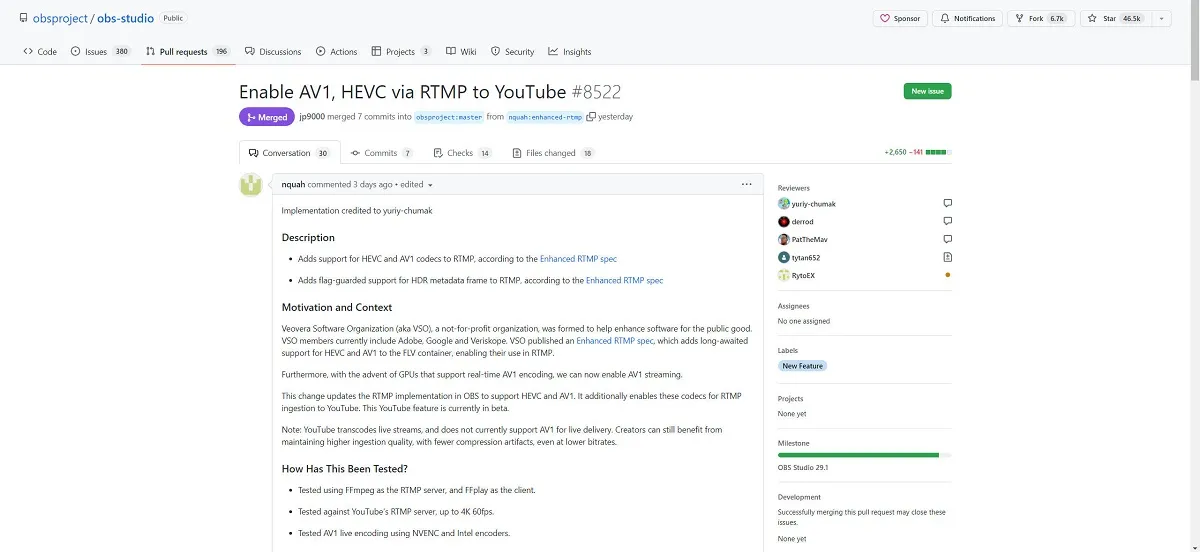Select the Commits sub-tab
Image resolution: width=1200 pixels, height=552 pixels.
[x=381, y=153]
